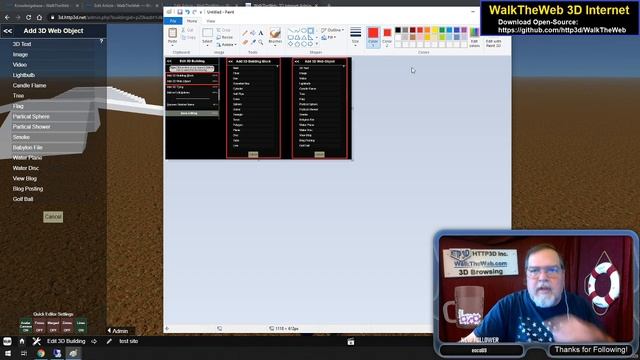Select the Pencil tool in Paint

point(245,33)
